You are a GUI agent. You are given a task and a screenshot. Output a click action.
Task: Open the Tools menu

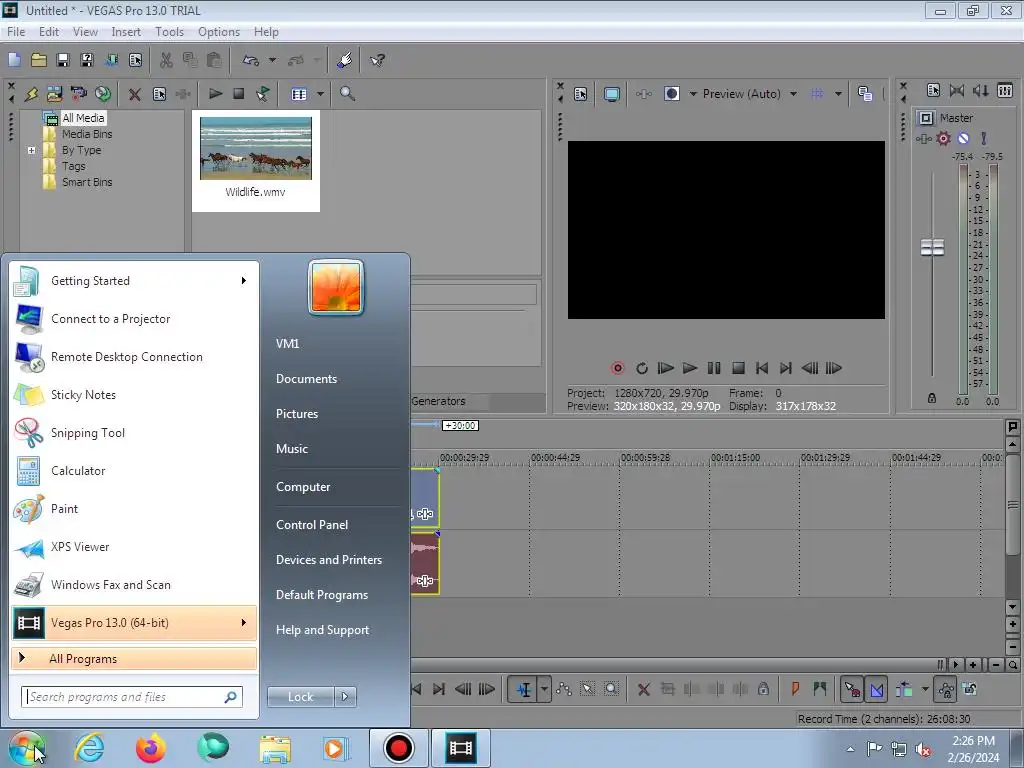pyautogui.click(x=169, y=32)
